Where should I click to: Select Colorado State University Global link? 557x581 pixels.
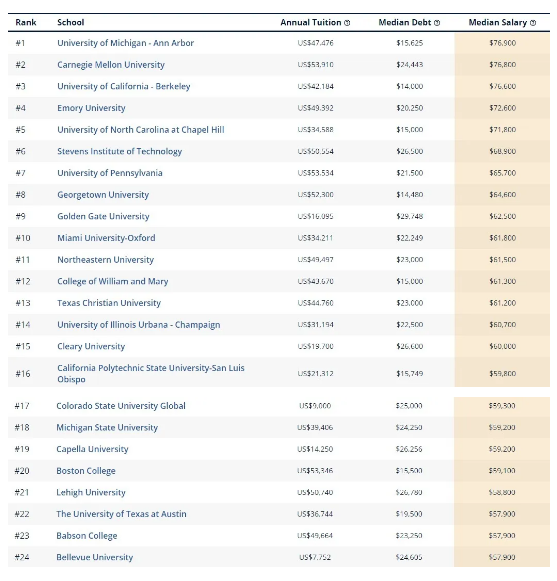[x=121, y=406]
